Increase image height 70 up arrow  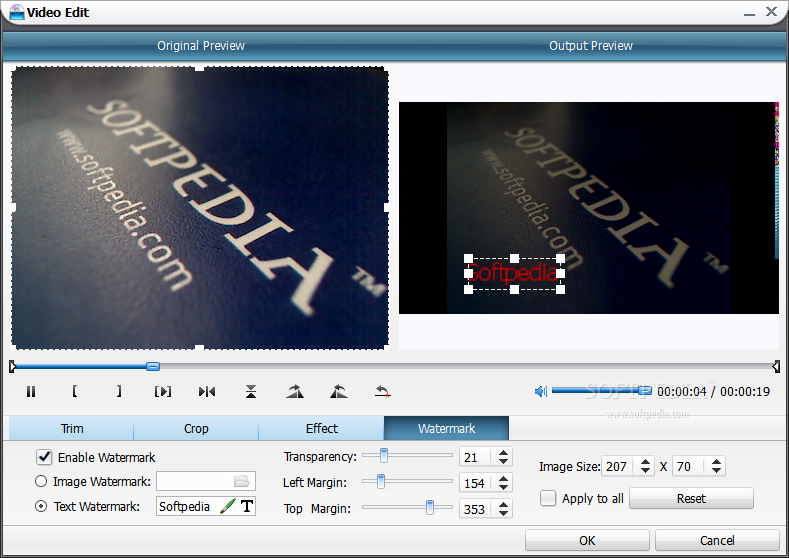click(717, 461)
